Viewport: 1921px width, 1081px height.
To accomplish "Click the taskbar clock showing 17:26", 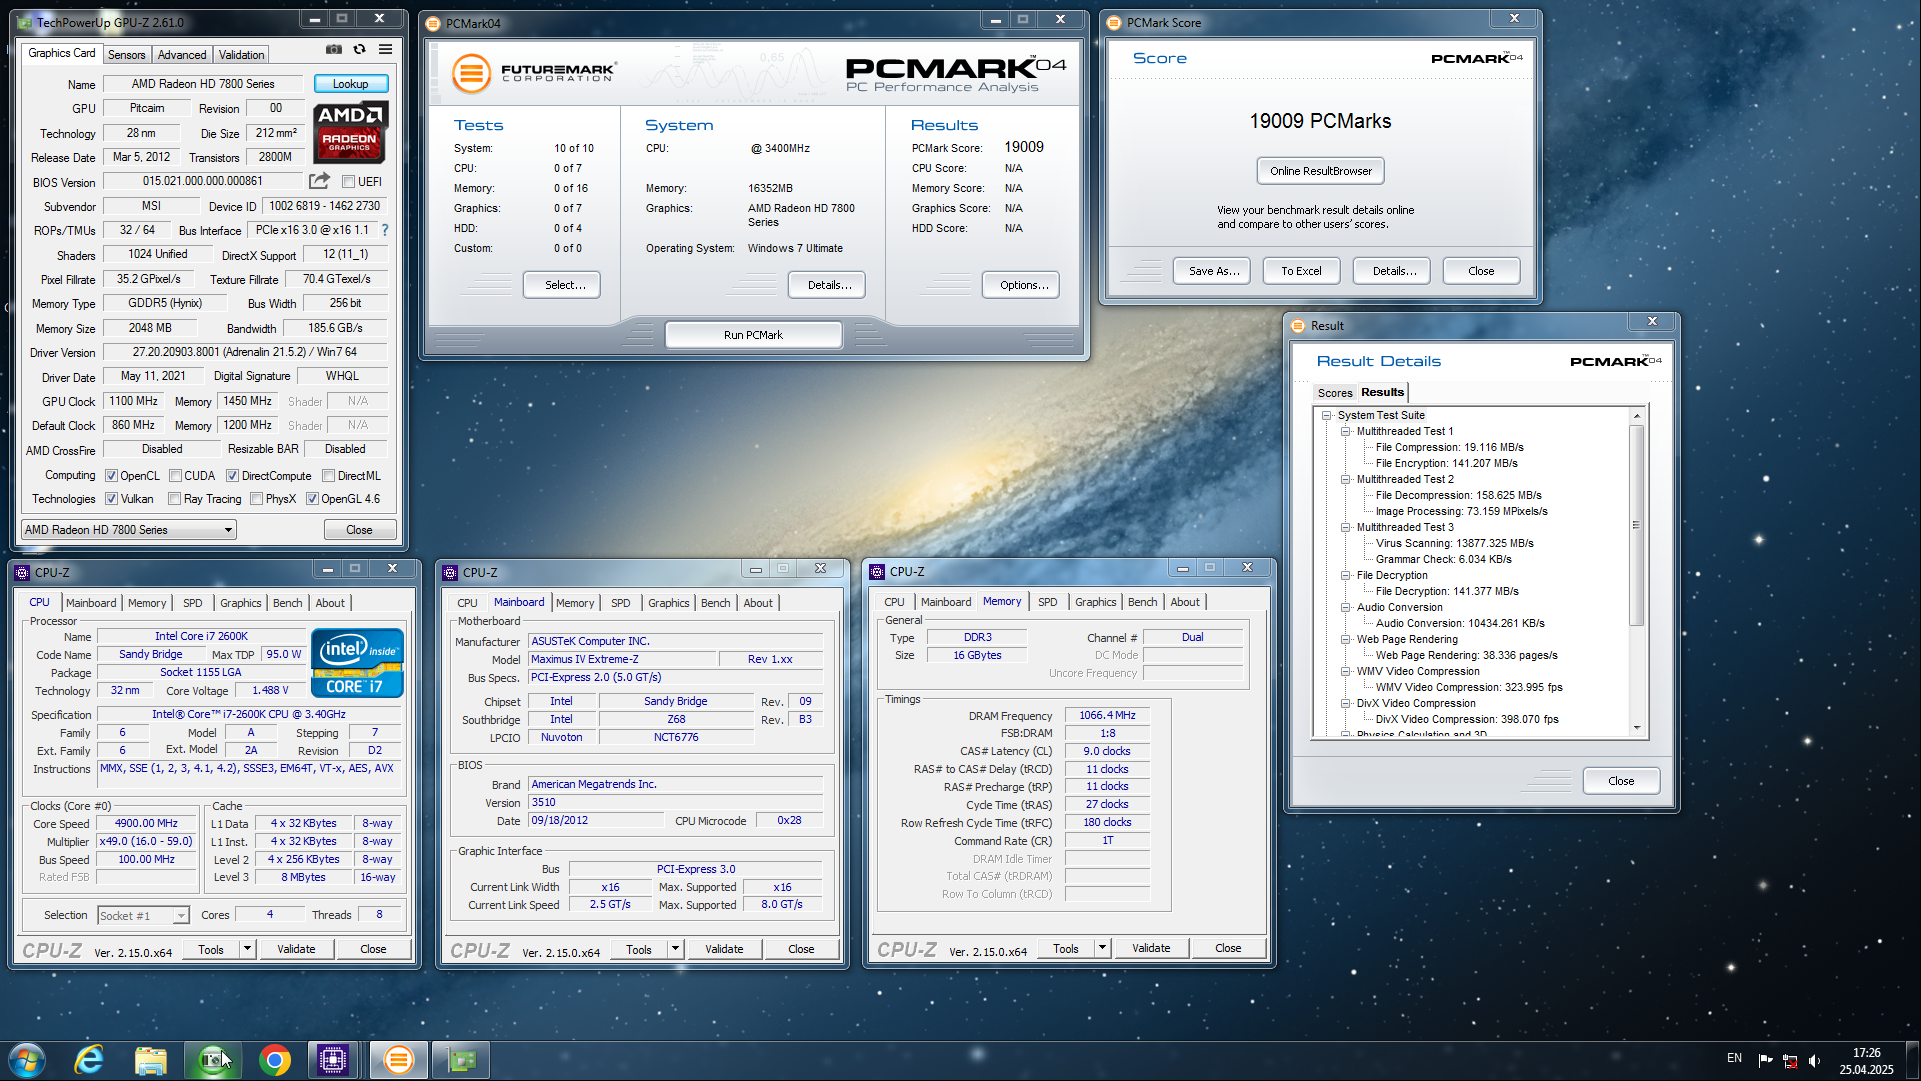I will point(1866,1060).
